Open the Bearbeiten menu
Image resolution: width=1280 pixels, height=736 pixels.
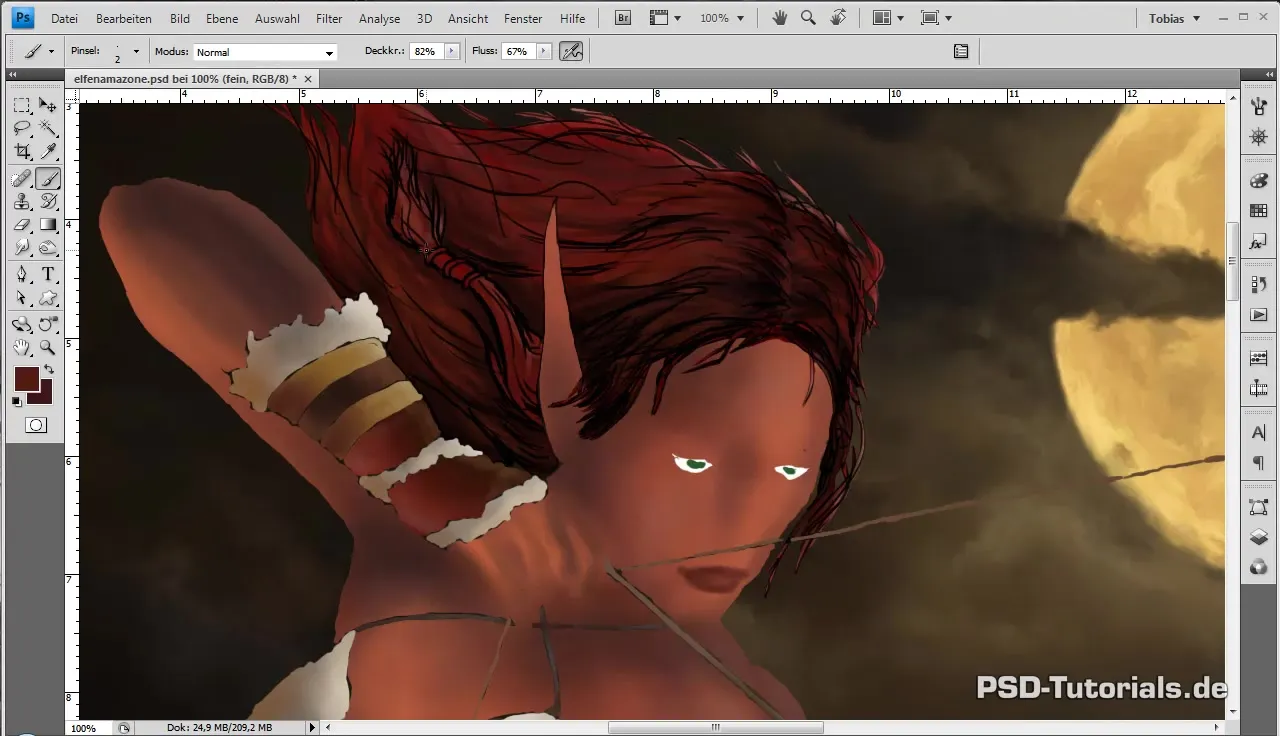124,18
